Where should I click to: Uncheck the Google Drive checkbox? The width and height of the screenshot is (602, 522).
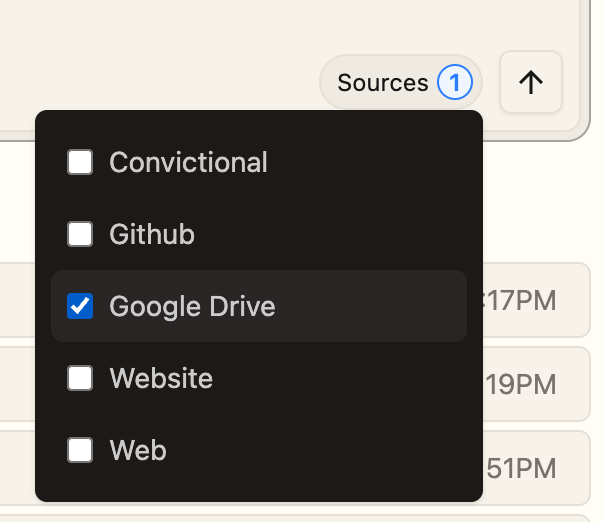click(x=80, y=306)
